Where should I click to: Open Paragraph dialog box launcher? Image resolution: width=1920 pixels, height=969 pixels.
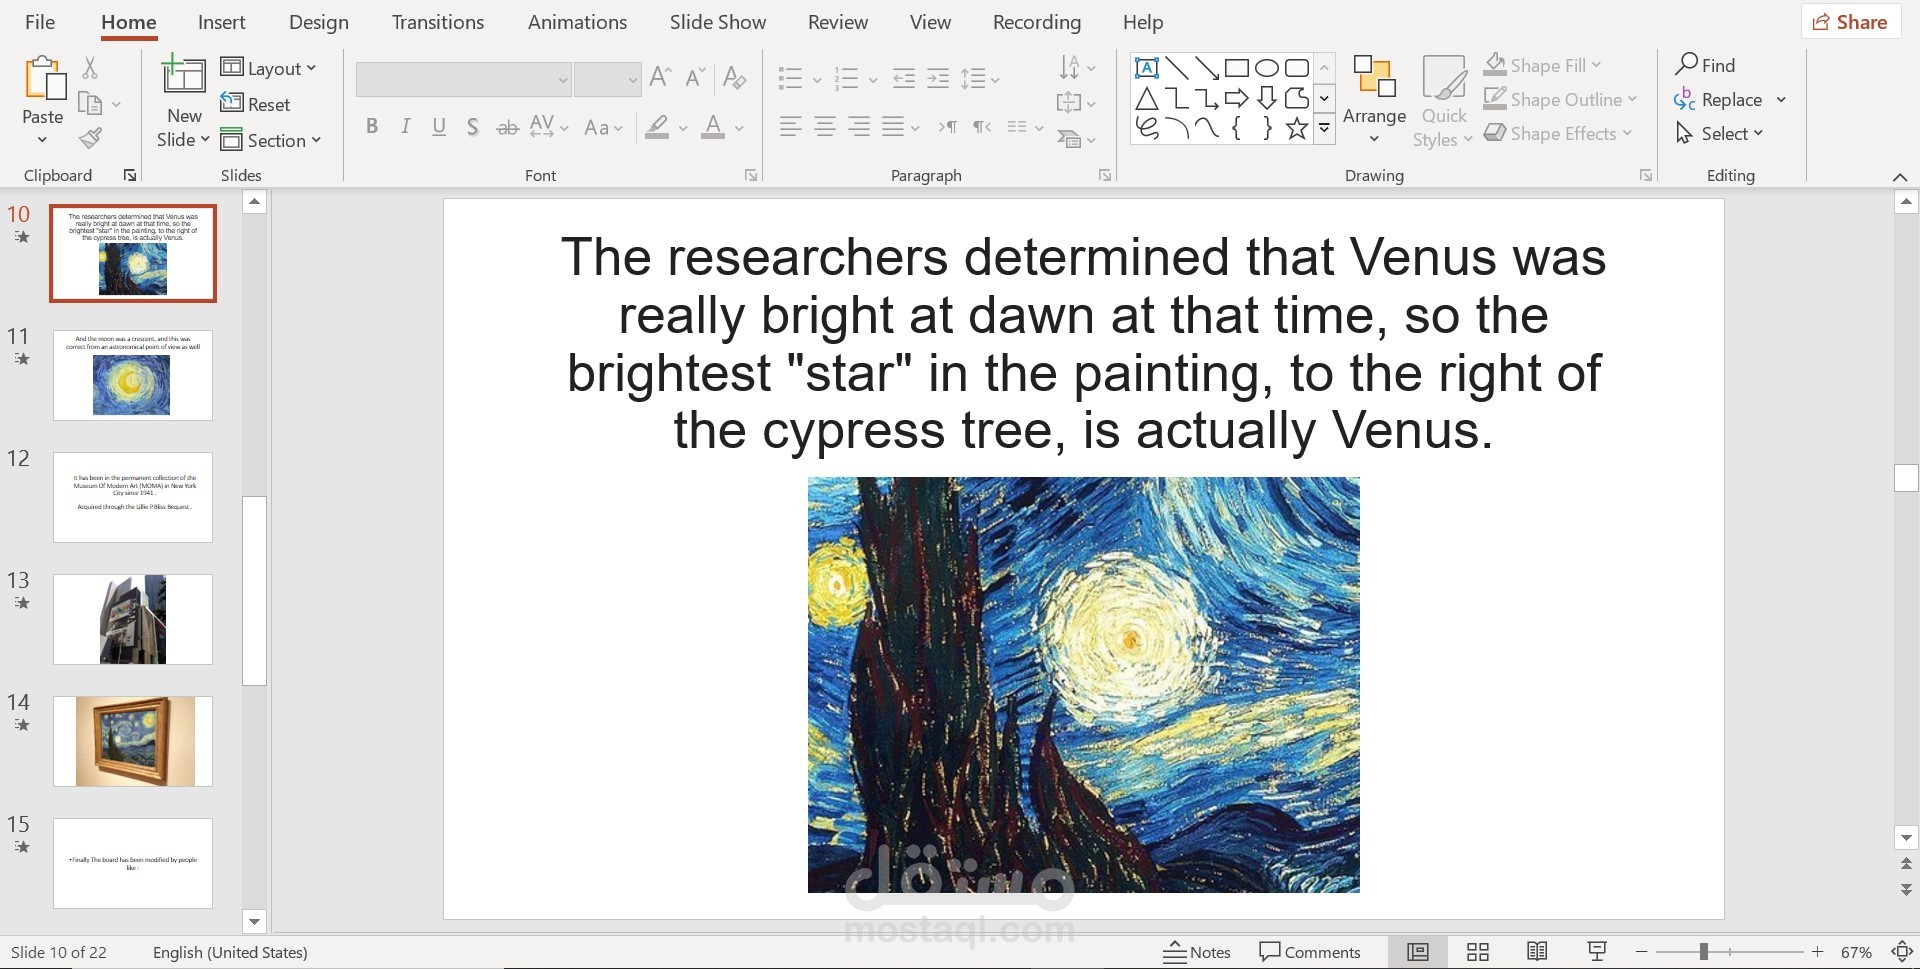tap(1105, 175)
